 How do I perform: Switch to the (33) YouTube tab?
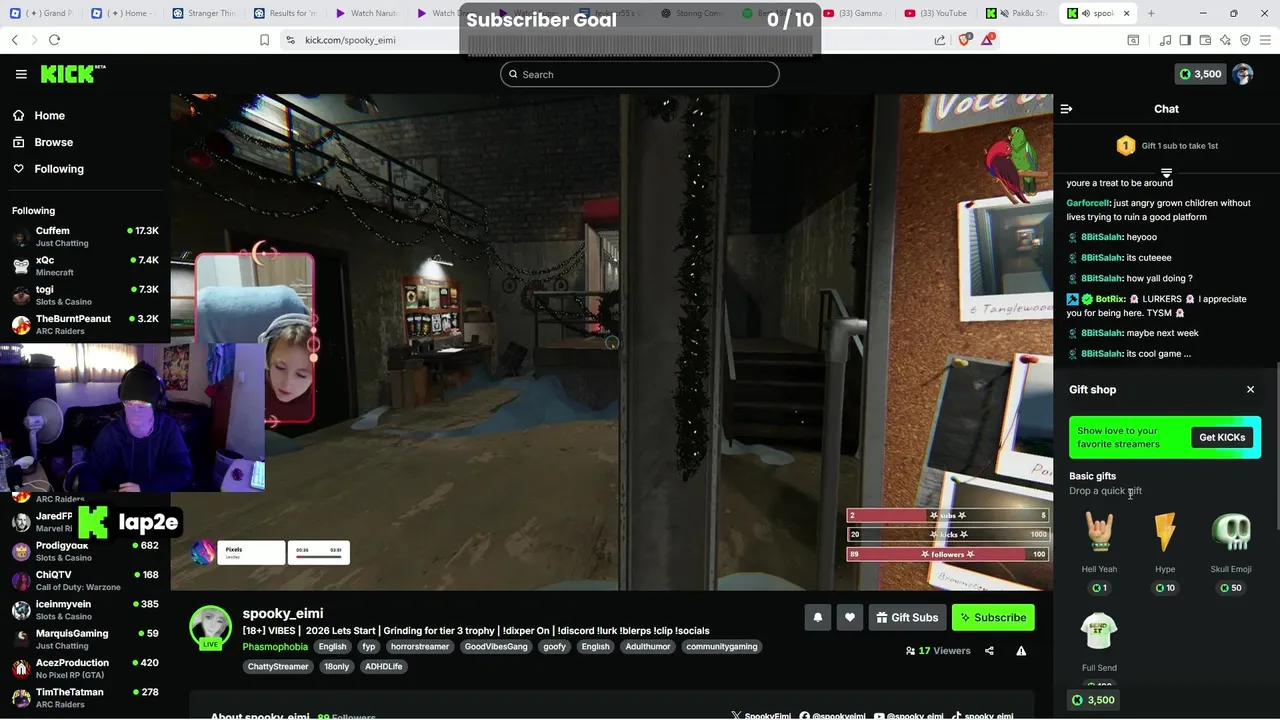pos(935,13)
